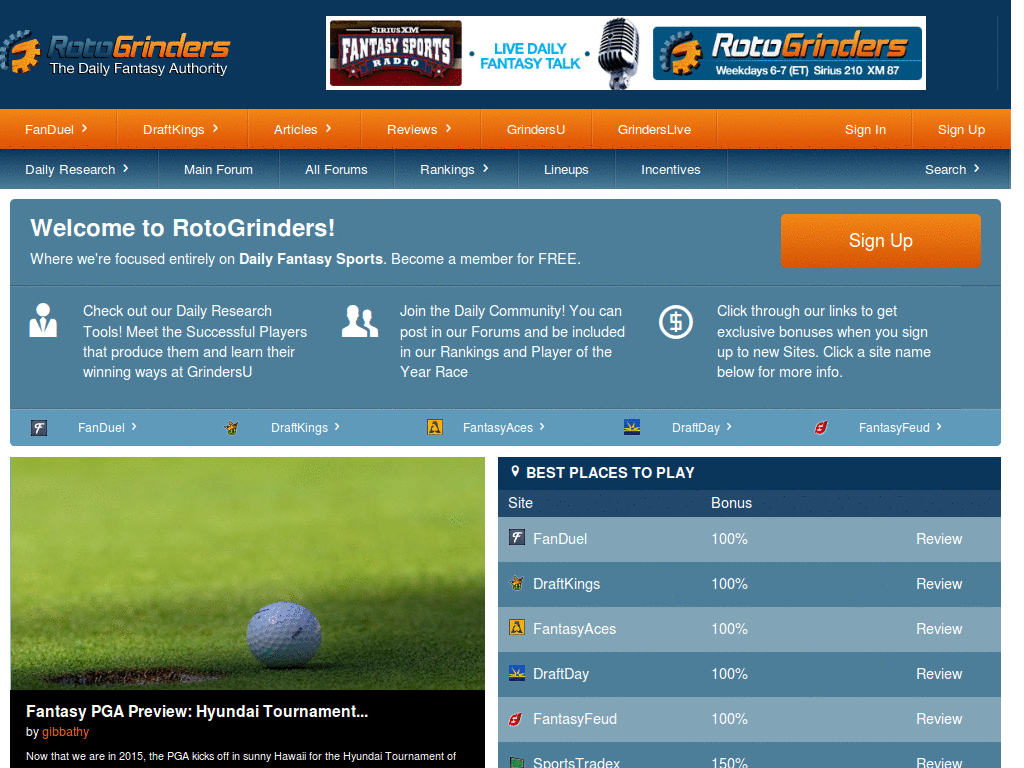Click the DraftKings icon in the sites strip

coord(231,428)
